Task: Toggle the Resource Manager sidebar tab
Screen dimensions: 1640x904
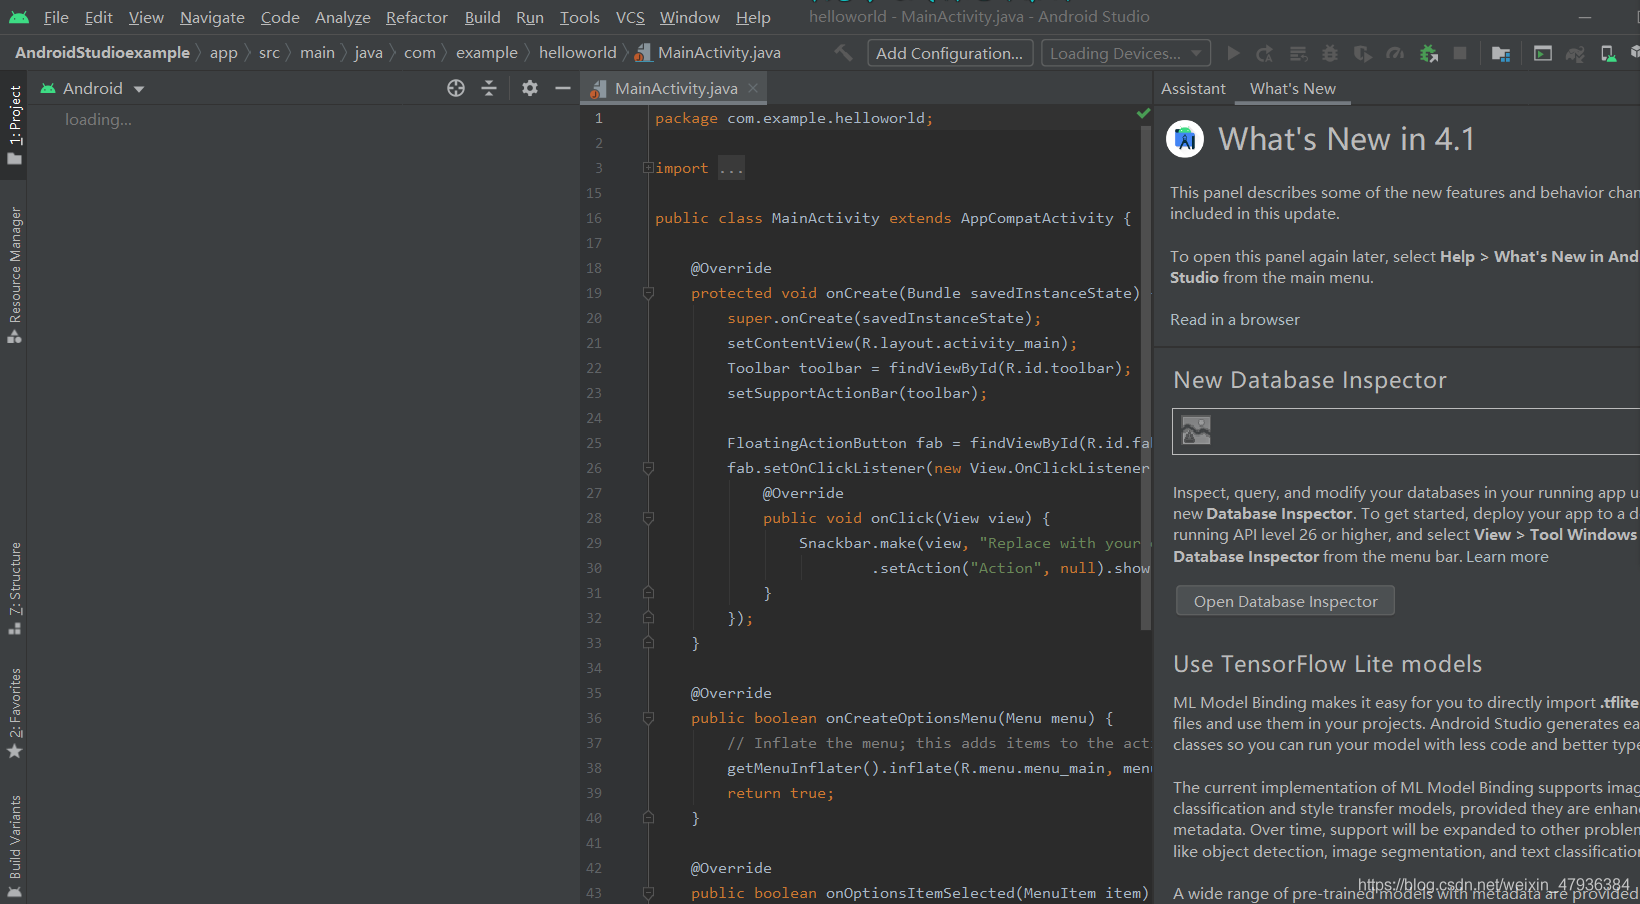Action: click(14, 274)
